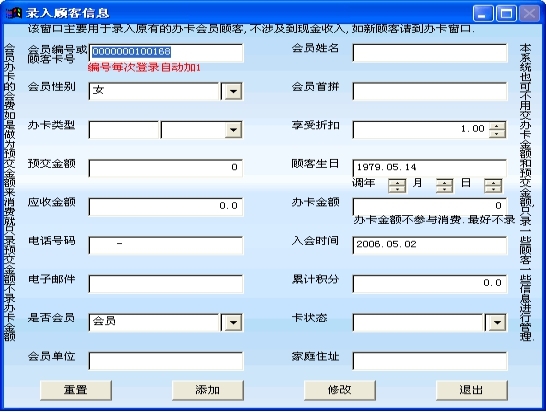Screen dimensions: 546x412
Task: Open the 会员性别 dropdown arrow
Action: [233, 92]
